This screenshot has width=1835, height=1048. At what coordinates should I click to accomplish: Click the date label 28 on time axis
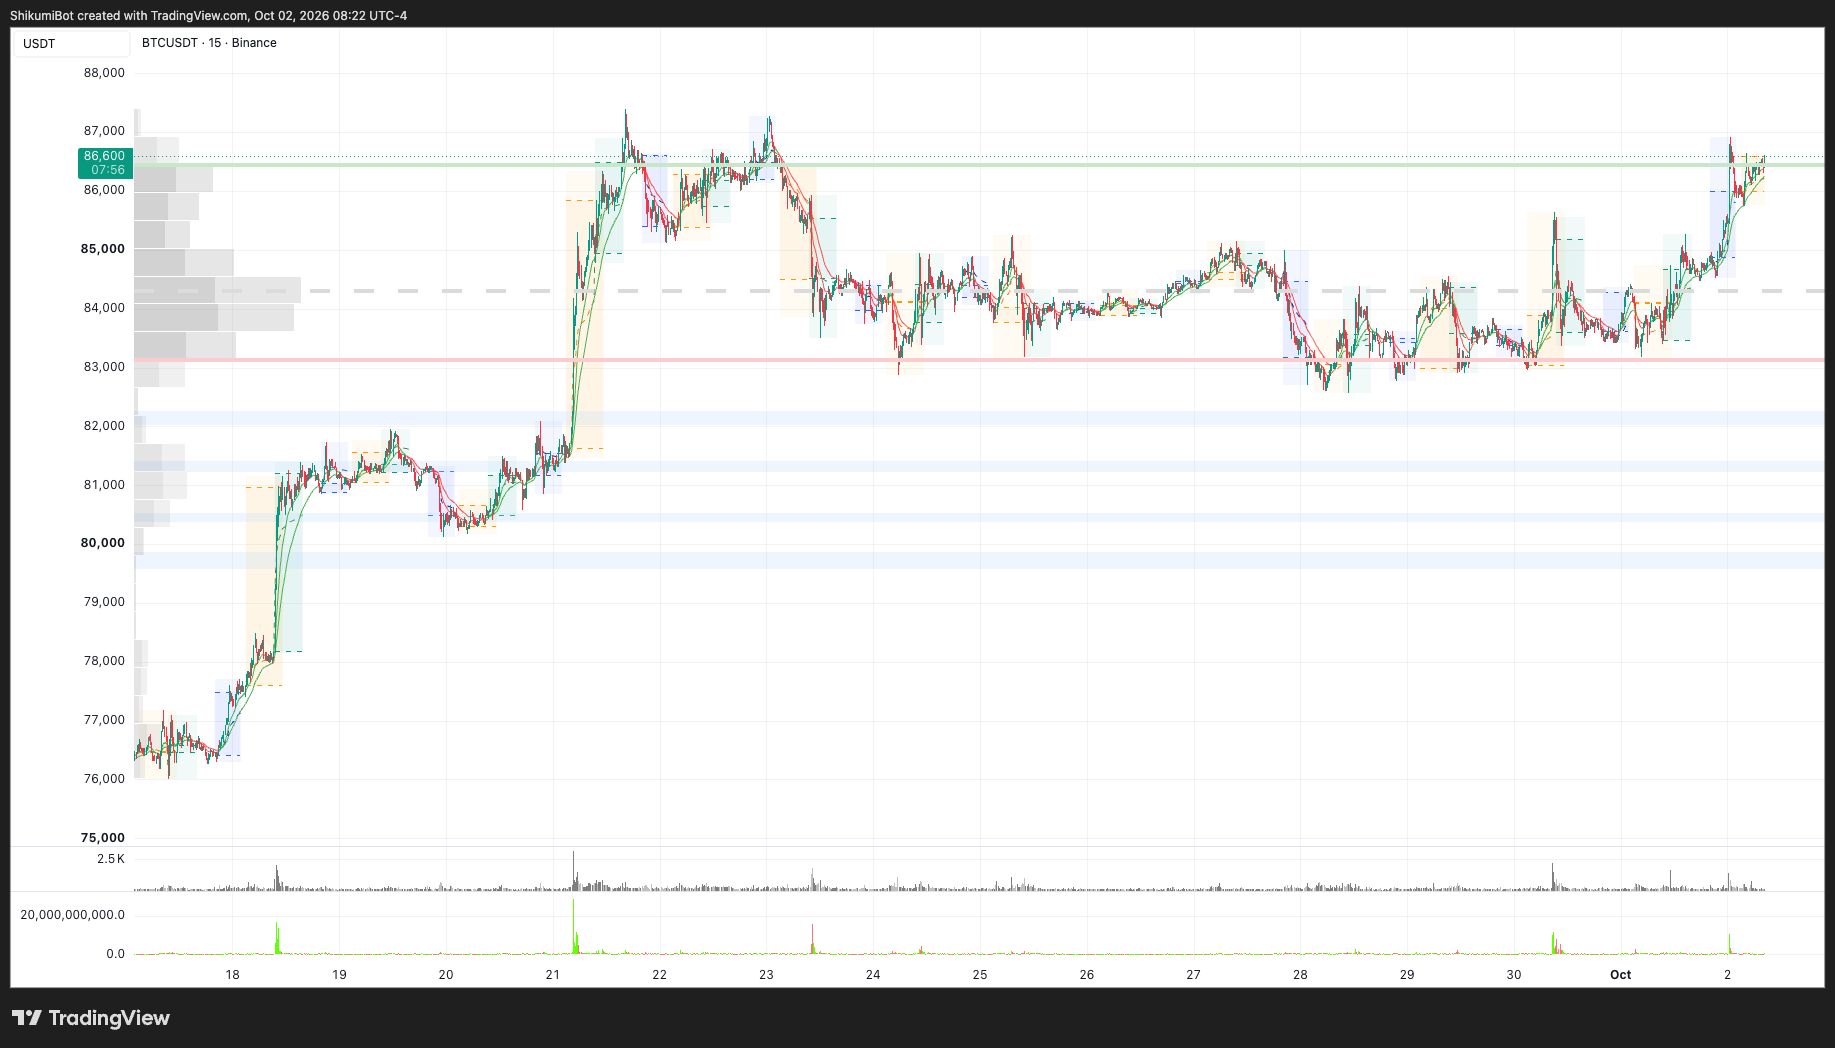1300,975
